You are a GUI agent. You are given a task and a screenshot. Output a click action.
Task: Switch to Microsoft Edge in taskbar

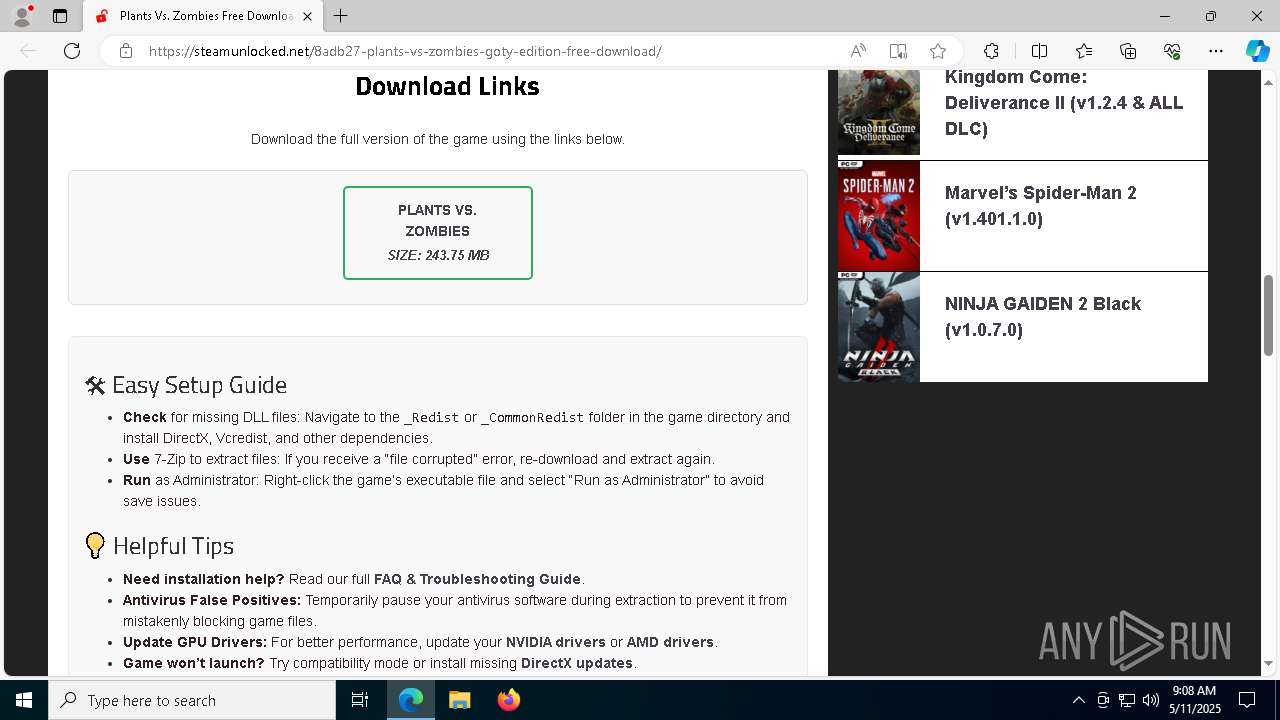click(411, 700)
